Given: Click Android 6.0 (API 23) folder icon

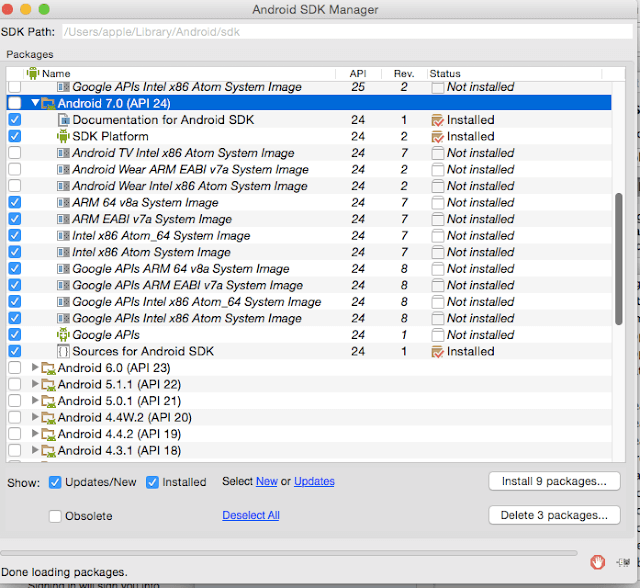Looking at the screenshot, I should pos(48,368).
